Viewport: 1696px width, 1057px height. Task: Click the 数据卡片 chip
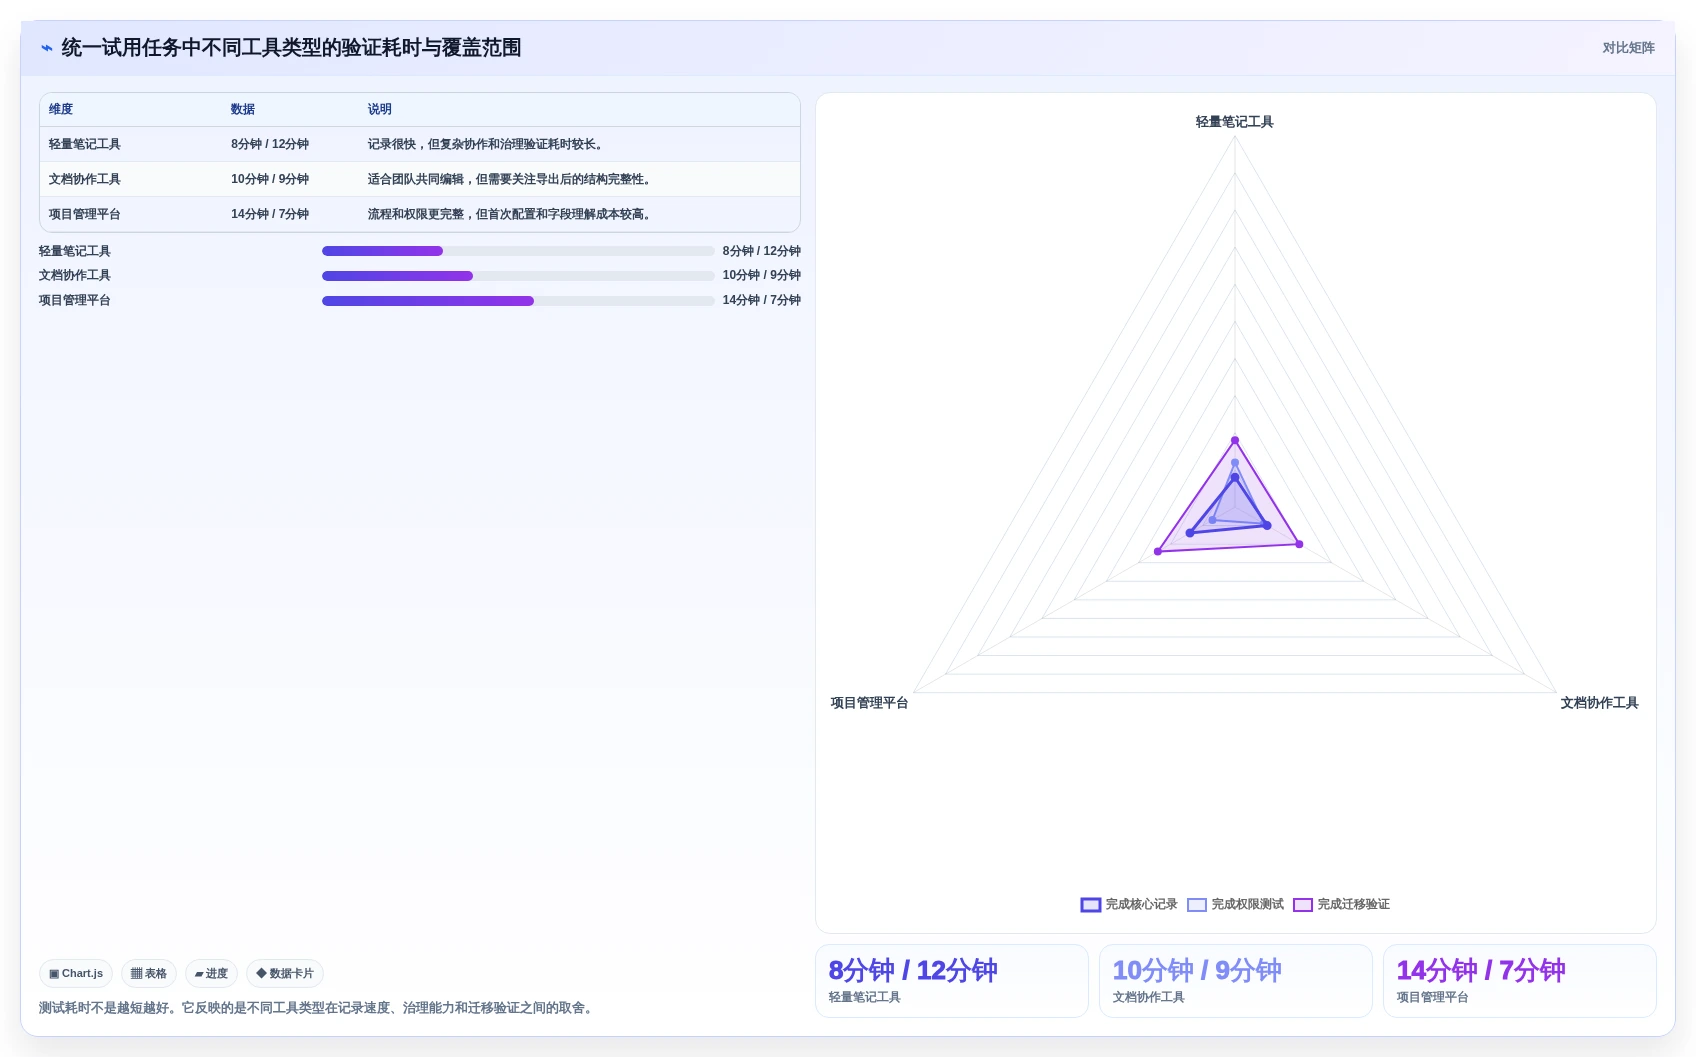tap(285, 973)
